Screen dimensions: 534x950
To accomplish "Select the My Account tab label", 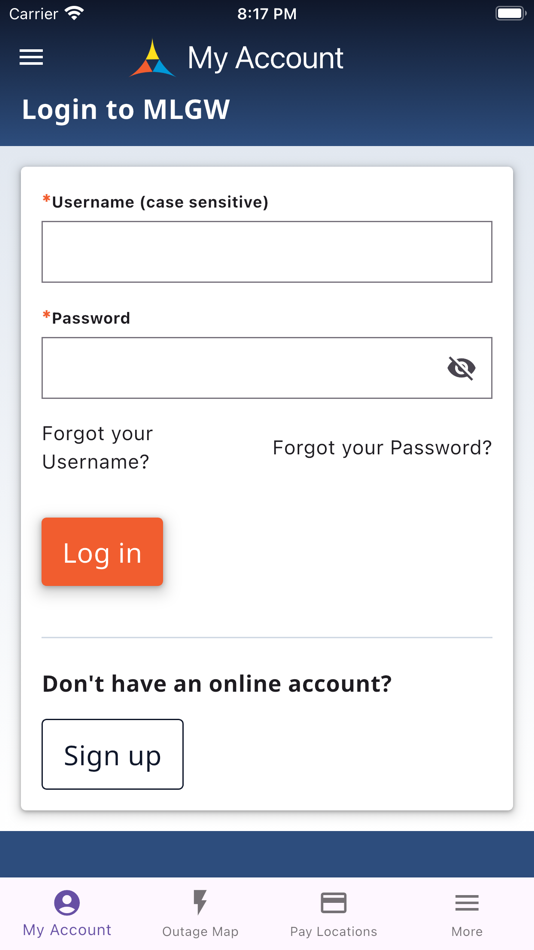I will [67, 930].
